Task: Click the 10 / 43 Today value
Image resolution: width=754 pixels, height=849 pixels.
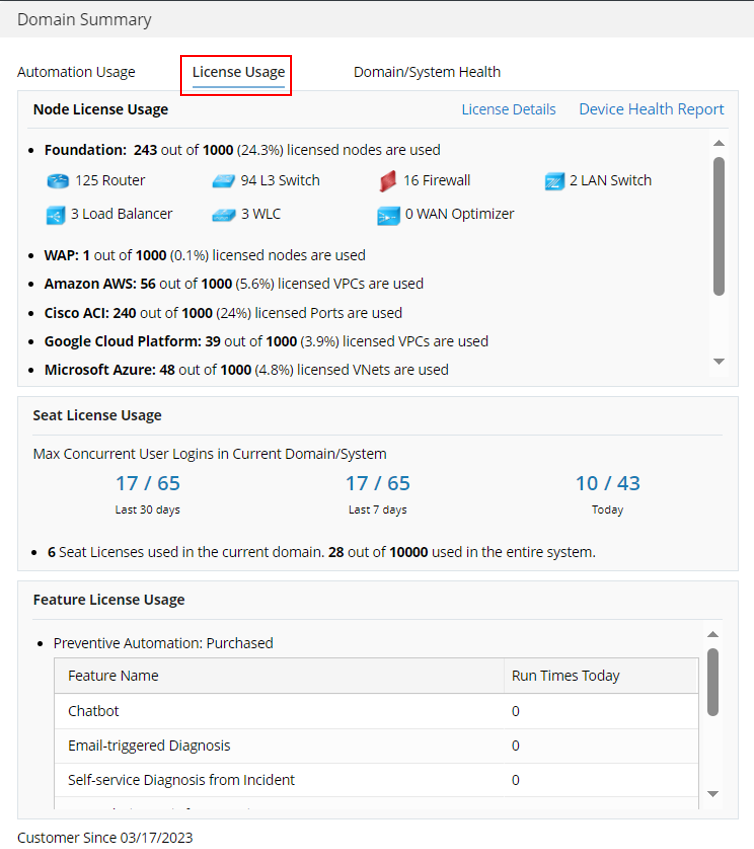Action: coord(607,484)
